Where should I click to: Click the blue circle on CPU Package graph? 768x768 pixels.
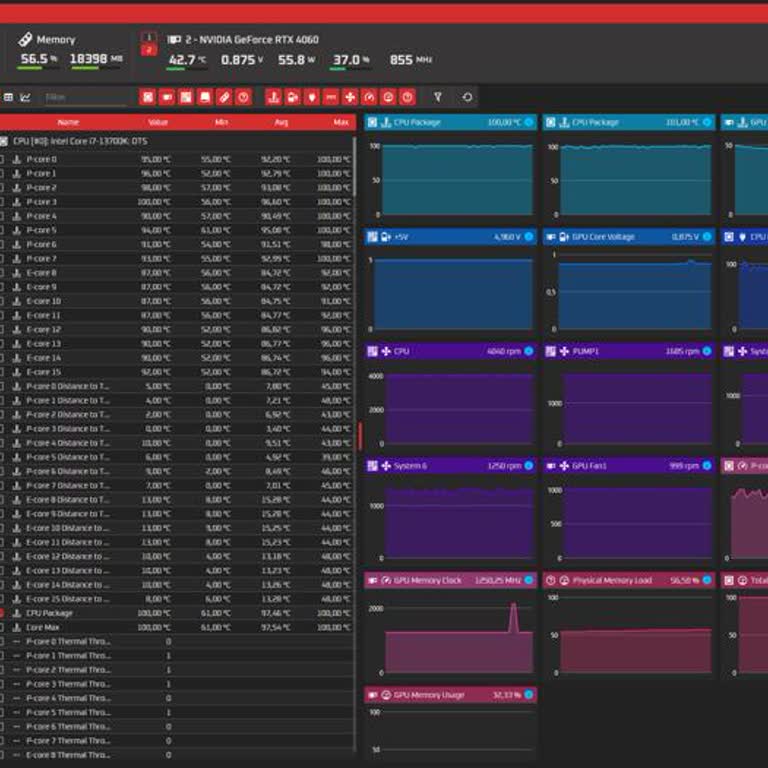[529, 123]
